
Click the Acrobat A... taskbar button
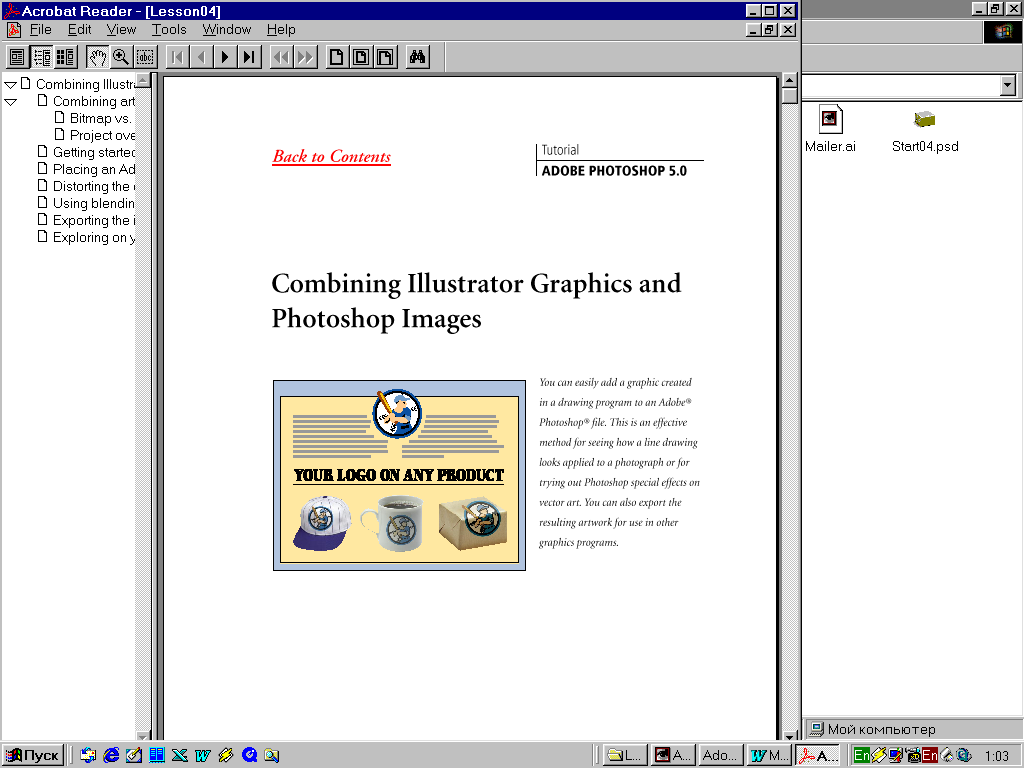pos(818,755)
